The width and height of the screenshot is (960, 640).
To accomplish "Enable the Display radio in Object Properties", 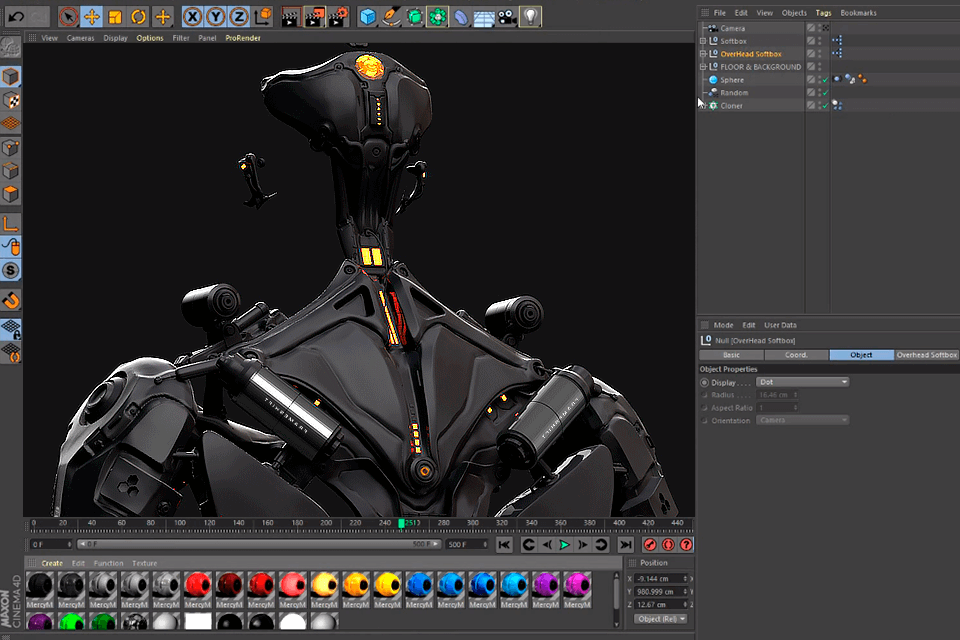I will coord(706,382).
